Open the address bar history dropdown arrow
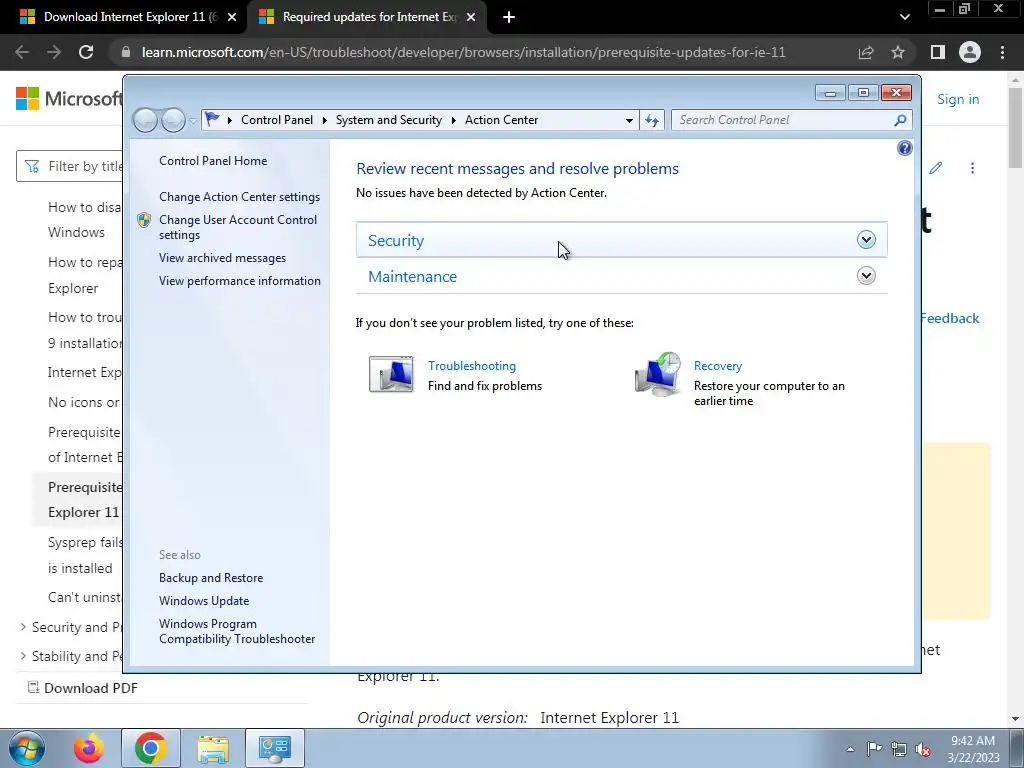 (629, 120)
